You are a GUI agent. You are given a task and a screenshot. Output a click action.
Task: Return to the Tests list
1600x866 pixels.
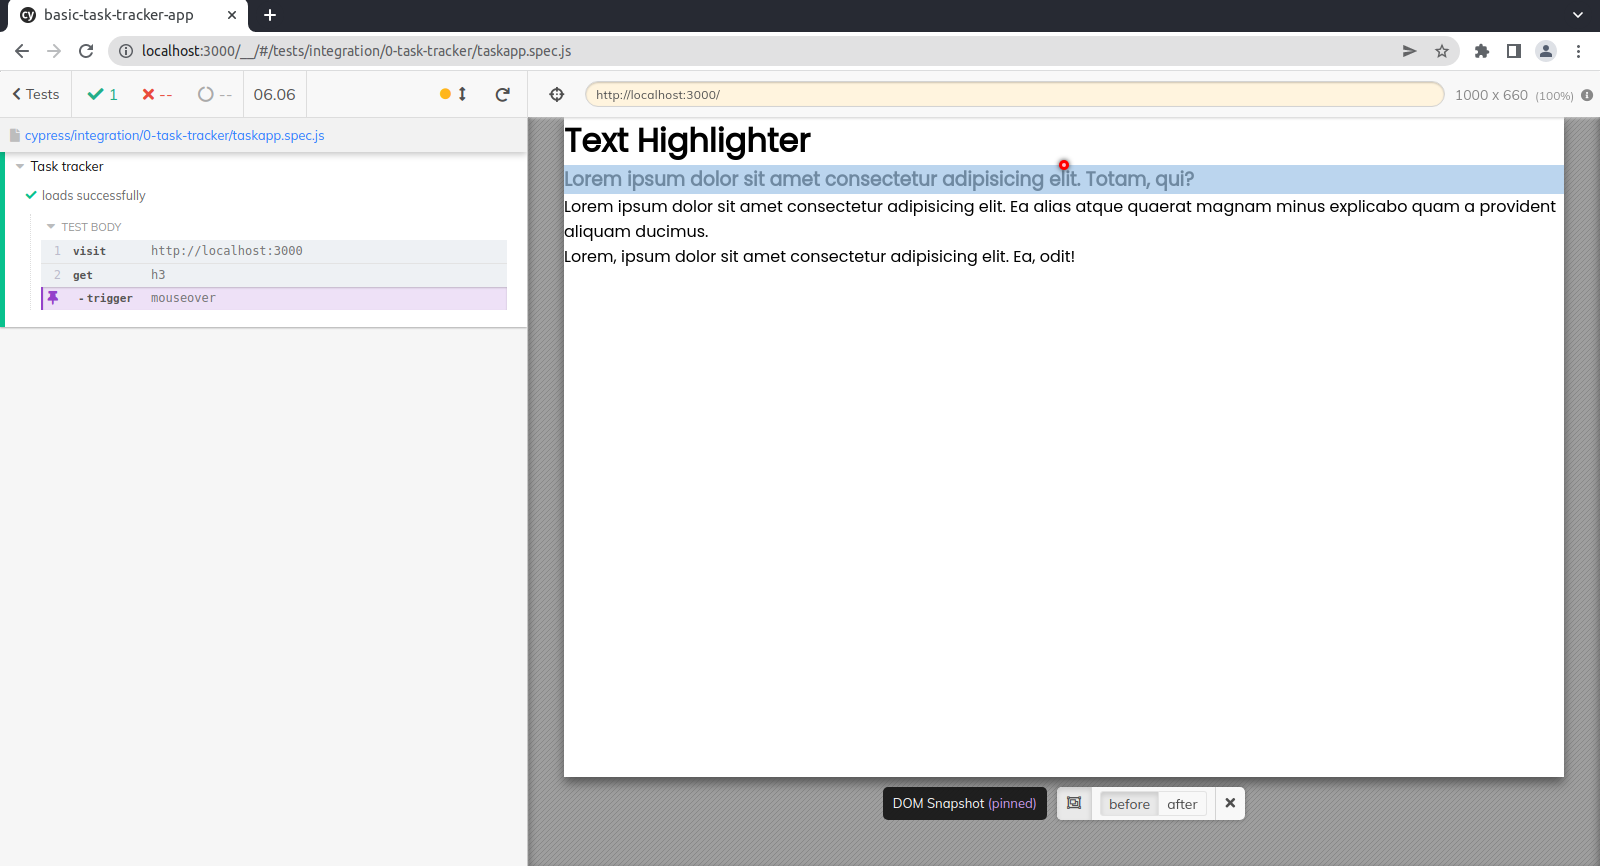click(x=36, y=94)
